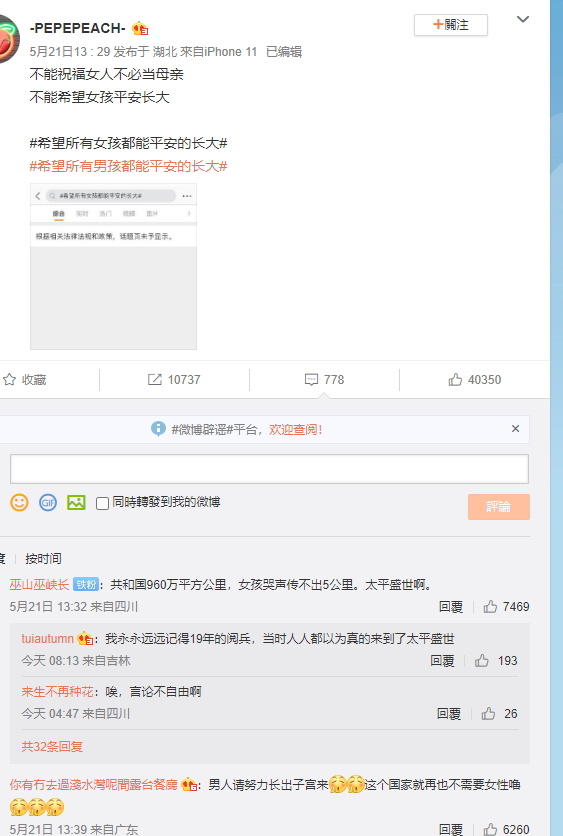The image size is (563, 836).
Task: Sort comments by 按时间
Action: pyautogui.click(x=43, y=559)
